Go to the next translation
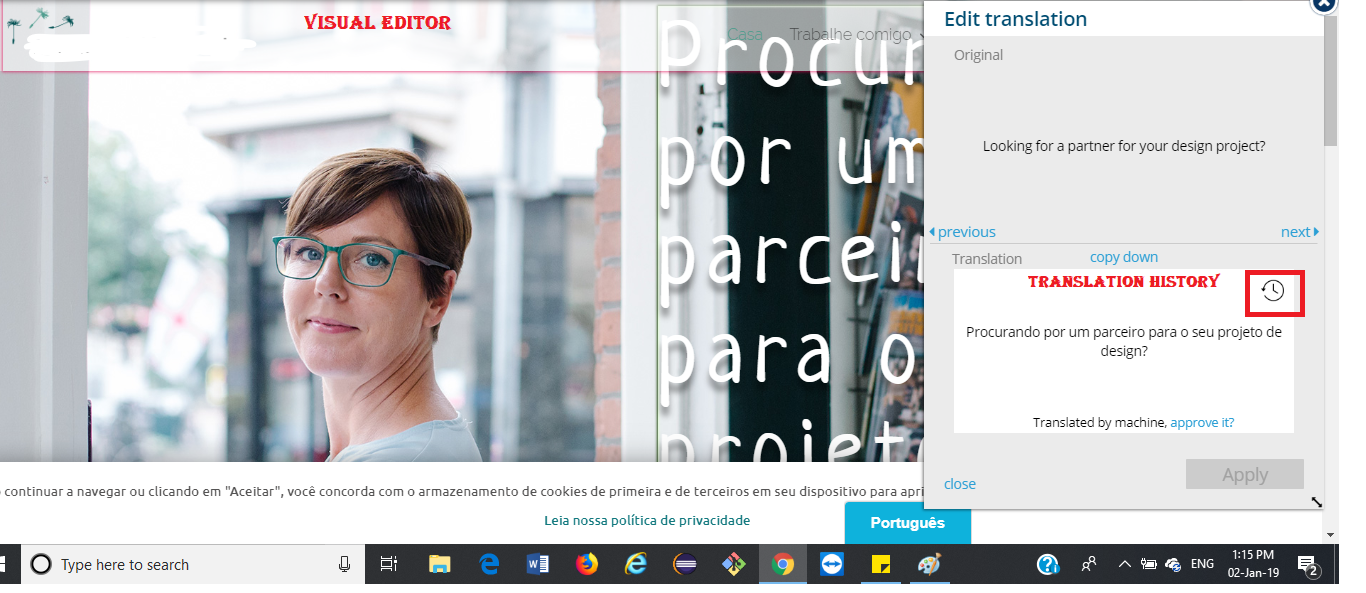This screenshot has height=593, width=1366. point(1299,232)
